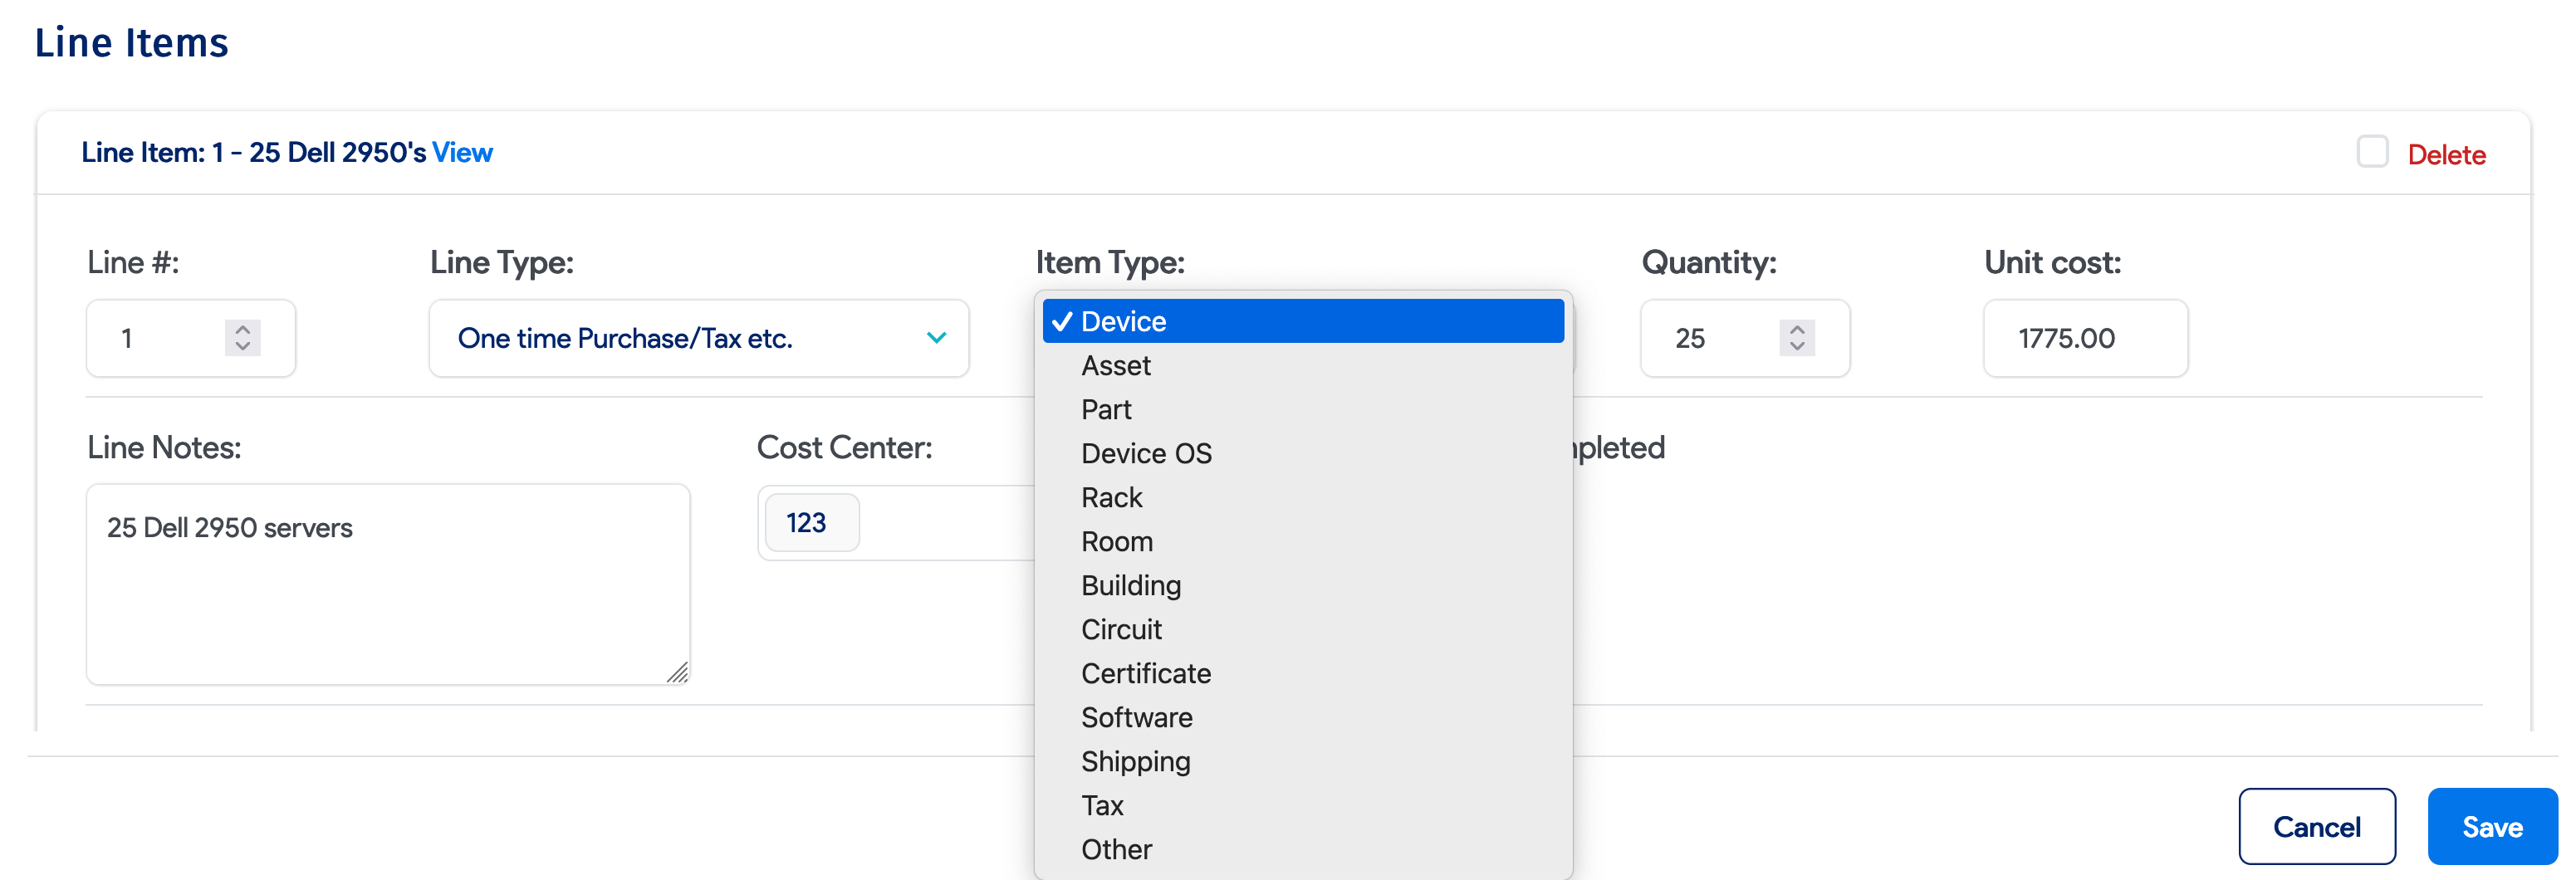Click the red "Delete" label
2576x880 pixels.
pos(2447,154)
